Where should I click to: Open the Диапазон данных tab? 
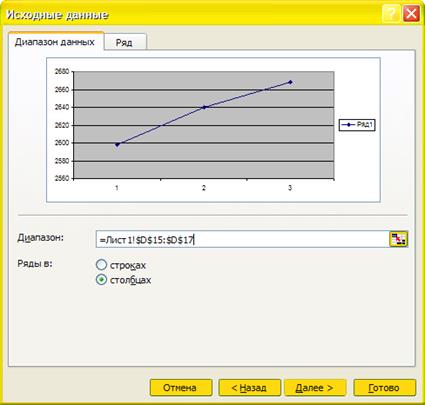pyautogui.click(x=56, y=42)
